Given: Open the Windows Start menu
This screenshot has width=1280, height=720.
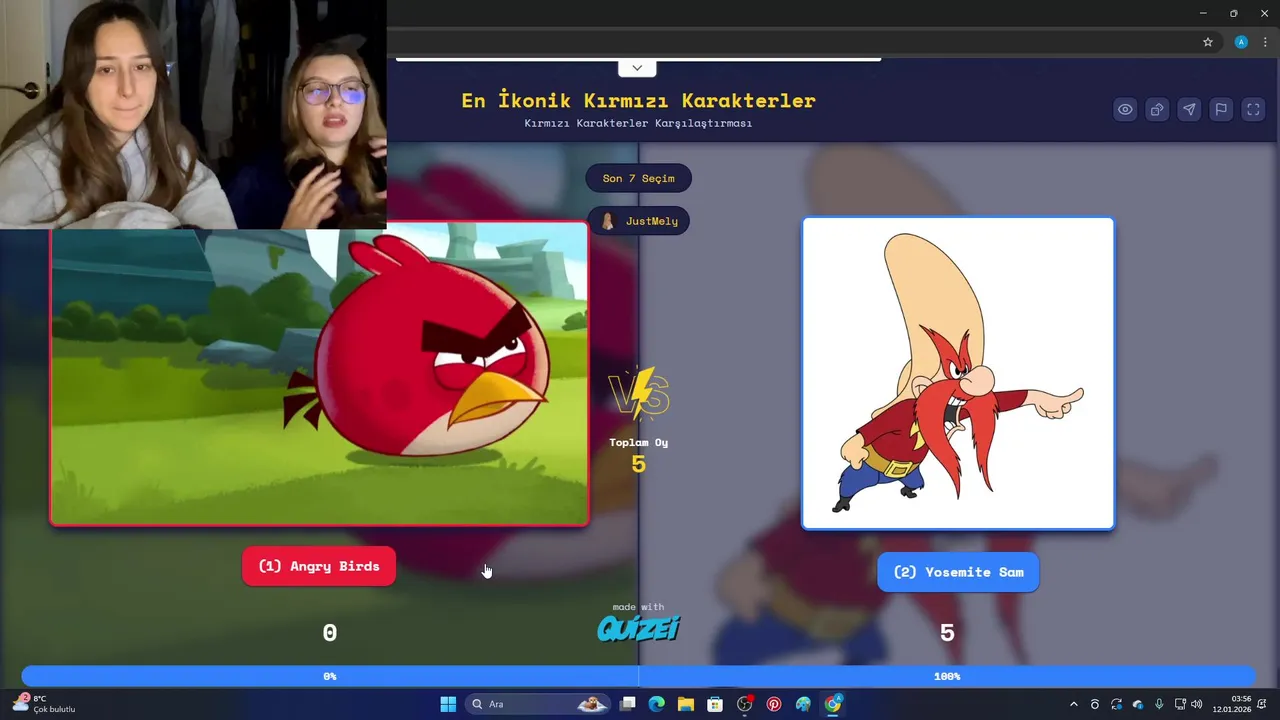Looking at the screenshot, I should [448, 704].
